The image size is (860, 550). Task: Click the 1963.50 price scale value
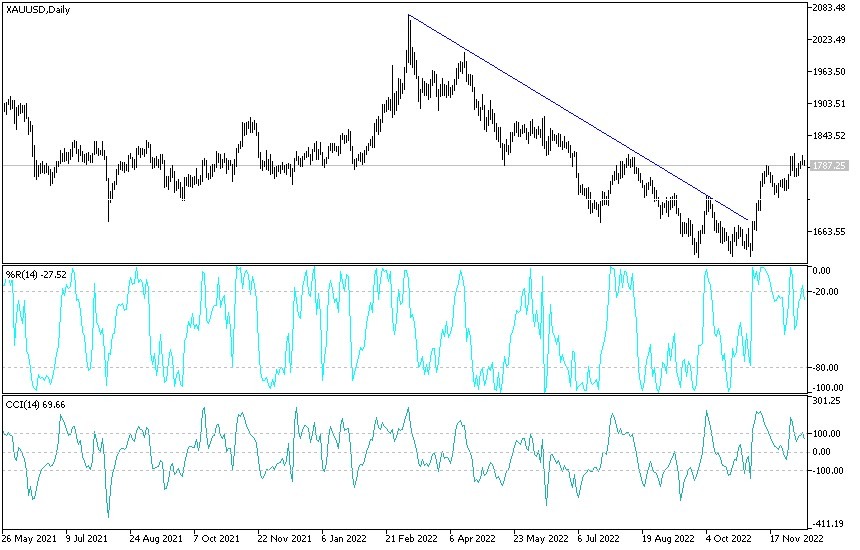pos(829,71)
